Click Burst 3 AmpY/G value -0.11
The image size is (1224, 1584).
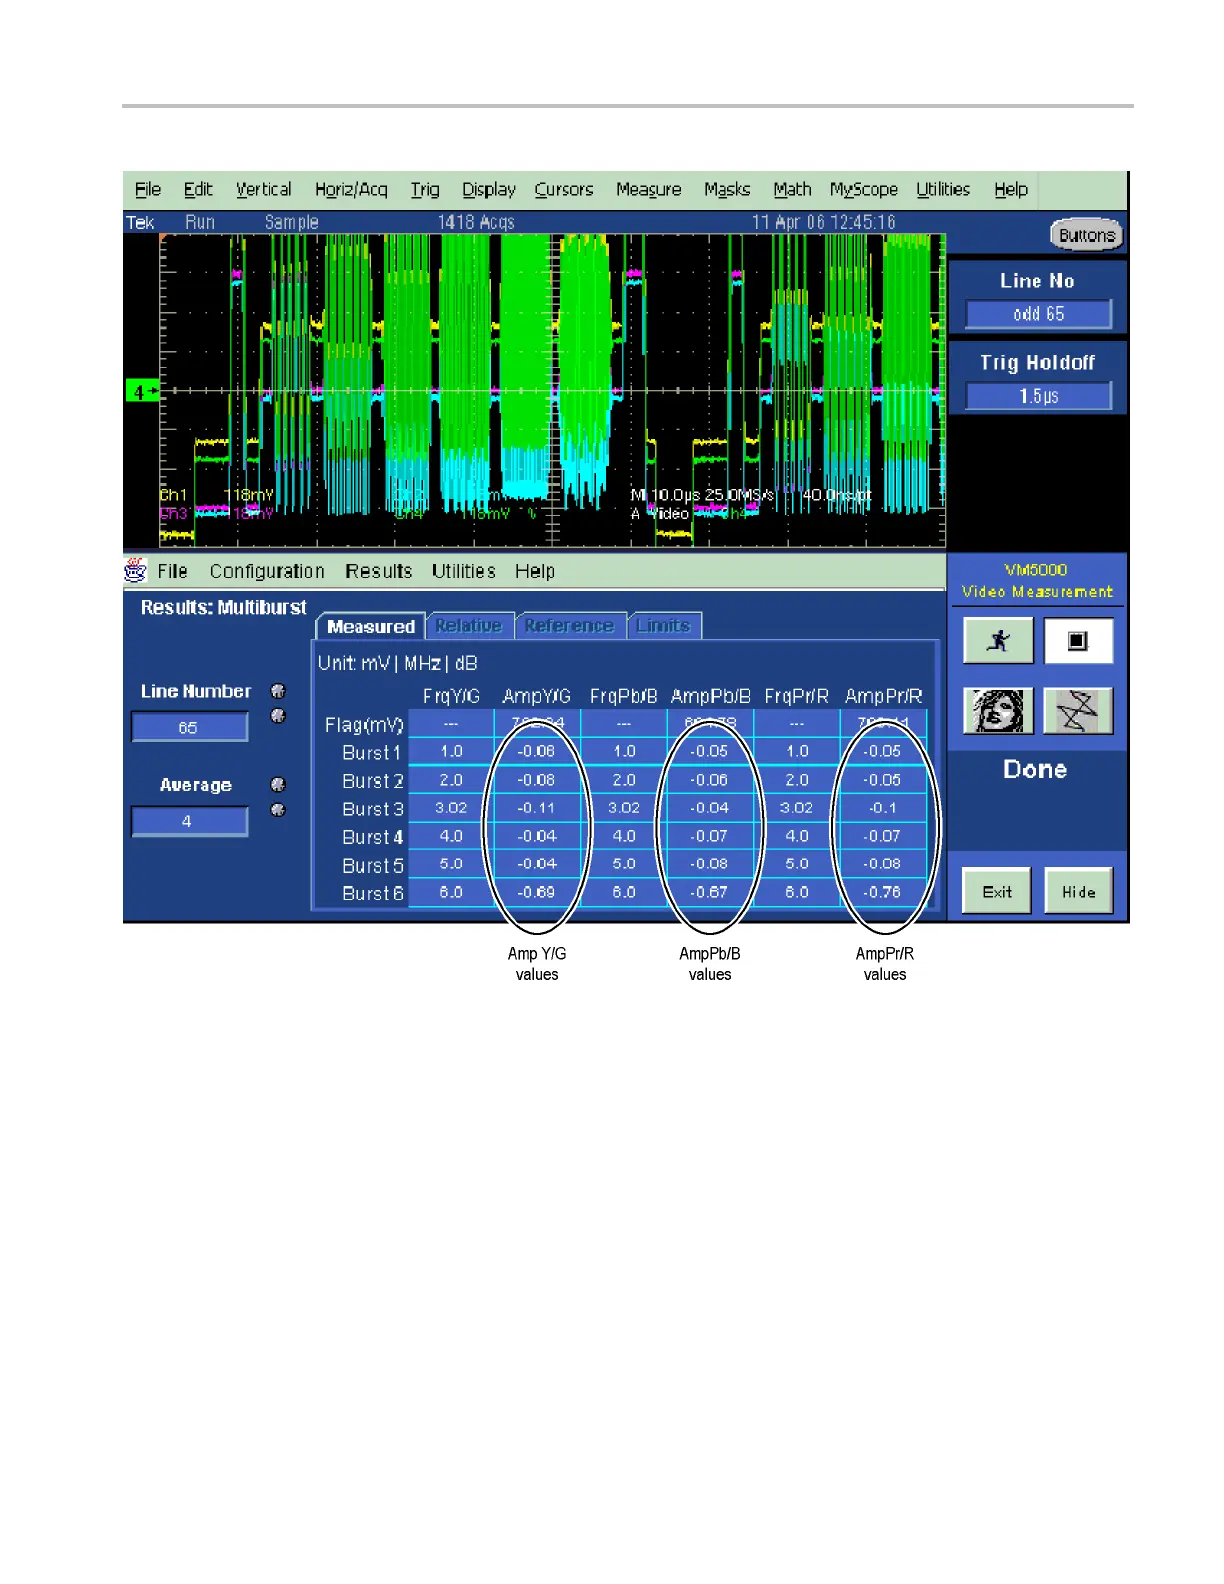point(537,808)
